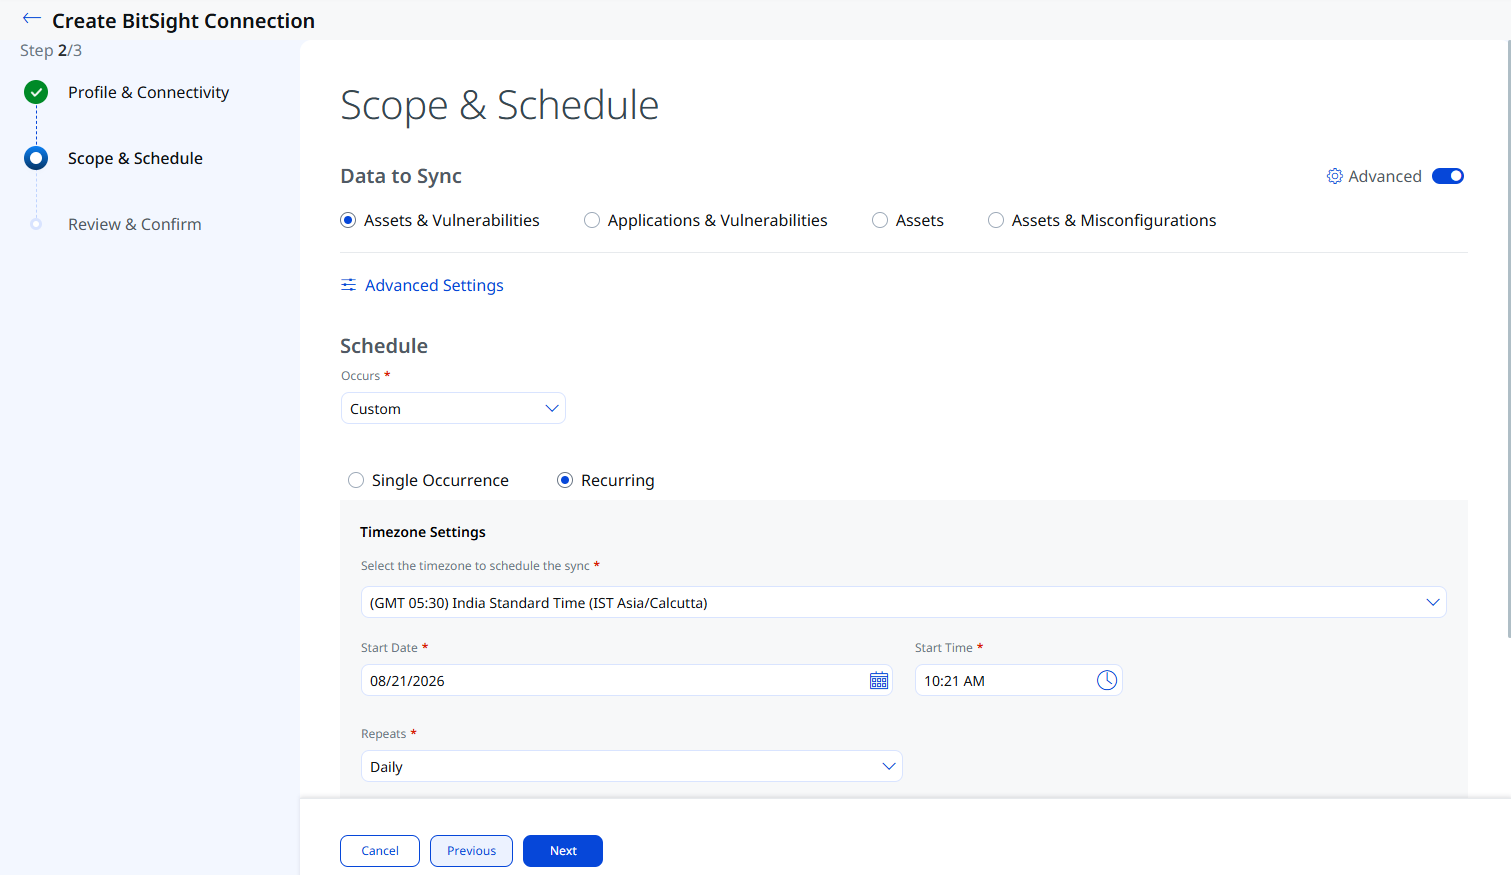The width and height of the screenshot is (1511, 875).
Task: Go back with the Previous button
Action: tap(471, 851)
